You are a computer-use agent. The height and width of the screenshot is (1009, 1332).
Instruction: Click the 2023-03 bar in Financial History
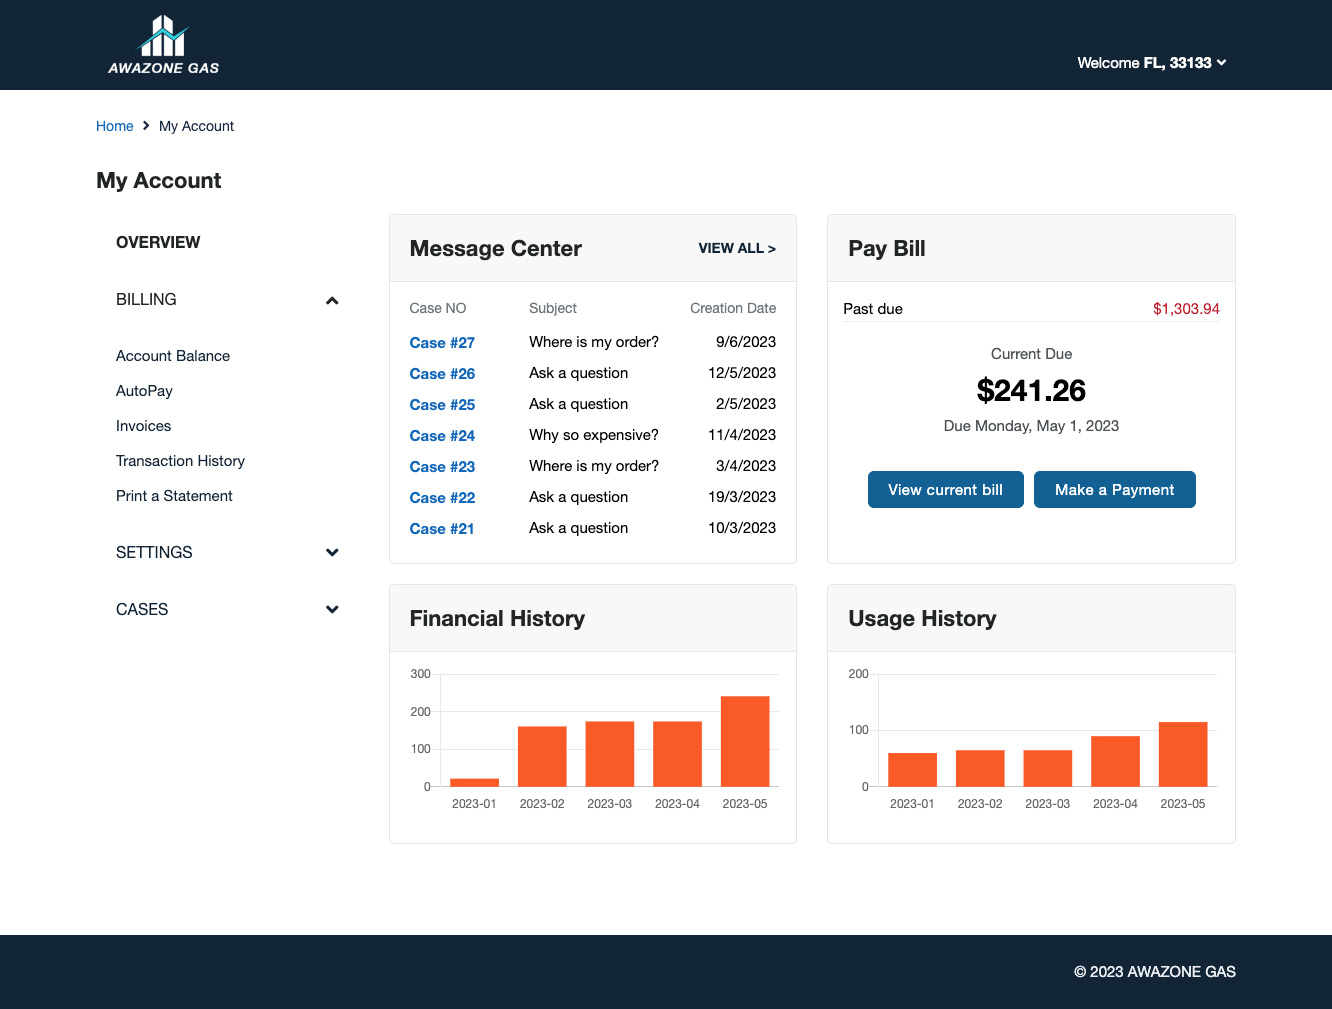pyautogui.click(x=610, y=754)
